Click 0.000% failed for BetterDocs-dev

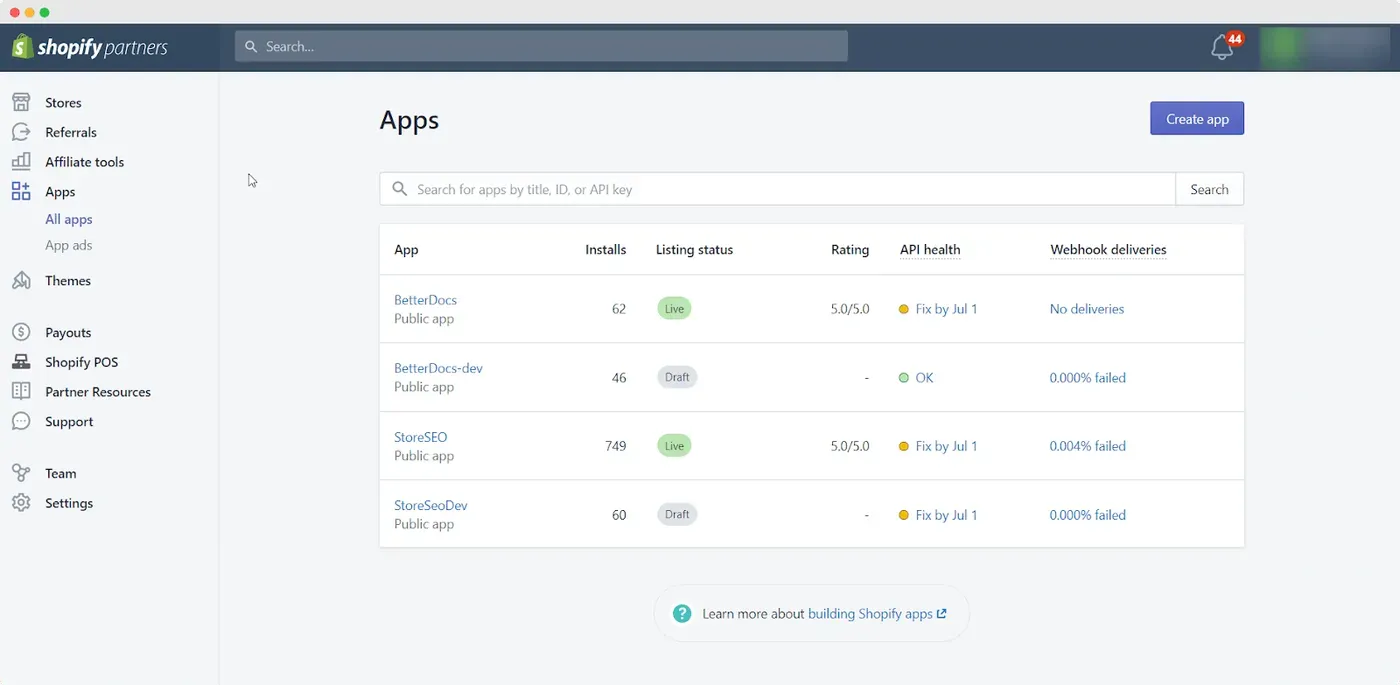point(1087,378)
